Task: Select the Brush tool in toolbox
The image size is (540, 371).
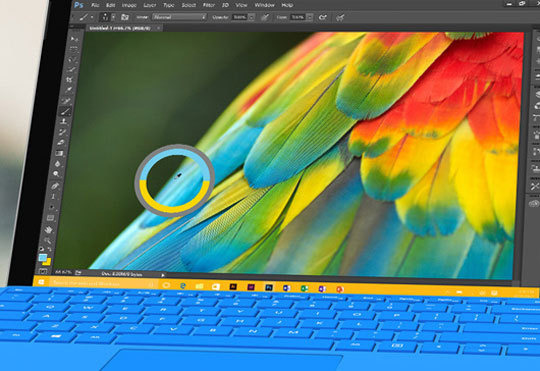Action: 65,111
